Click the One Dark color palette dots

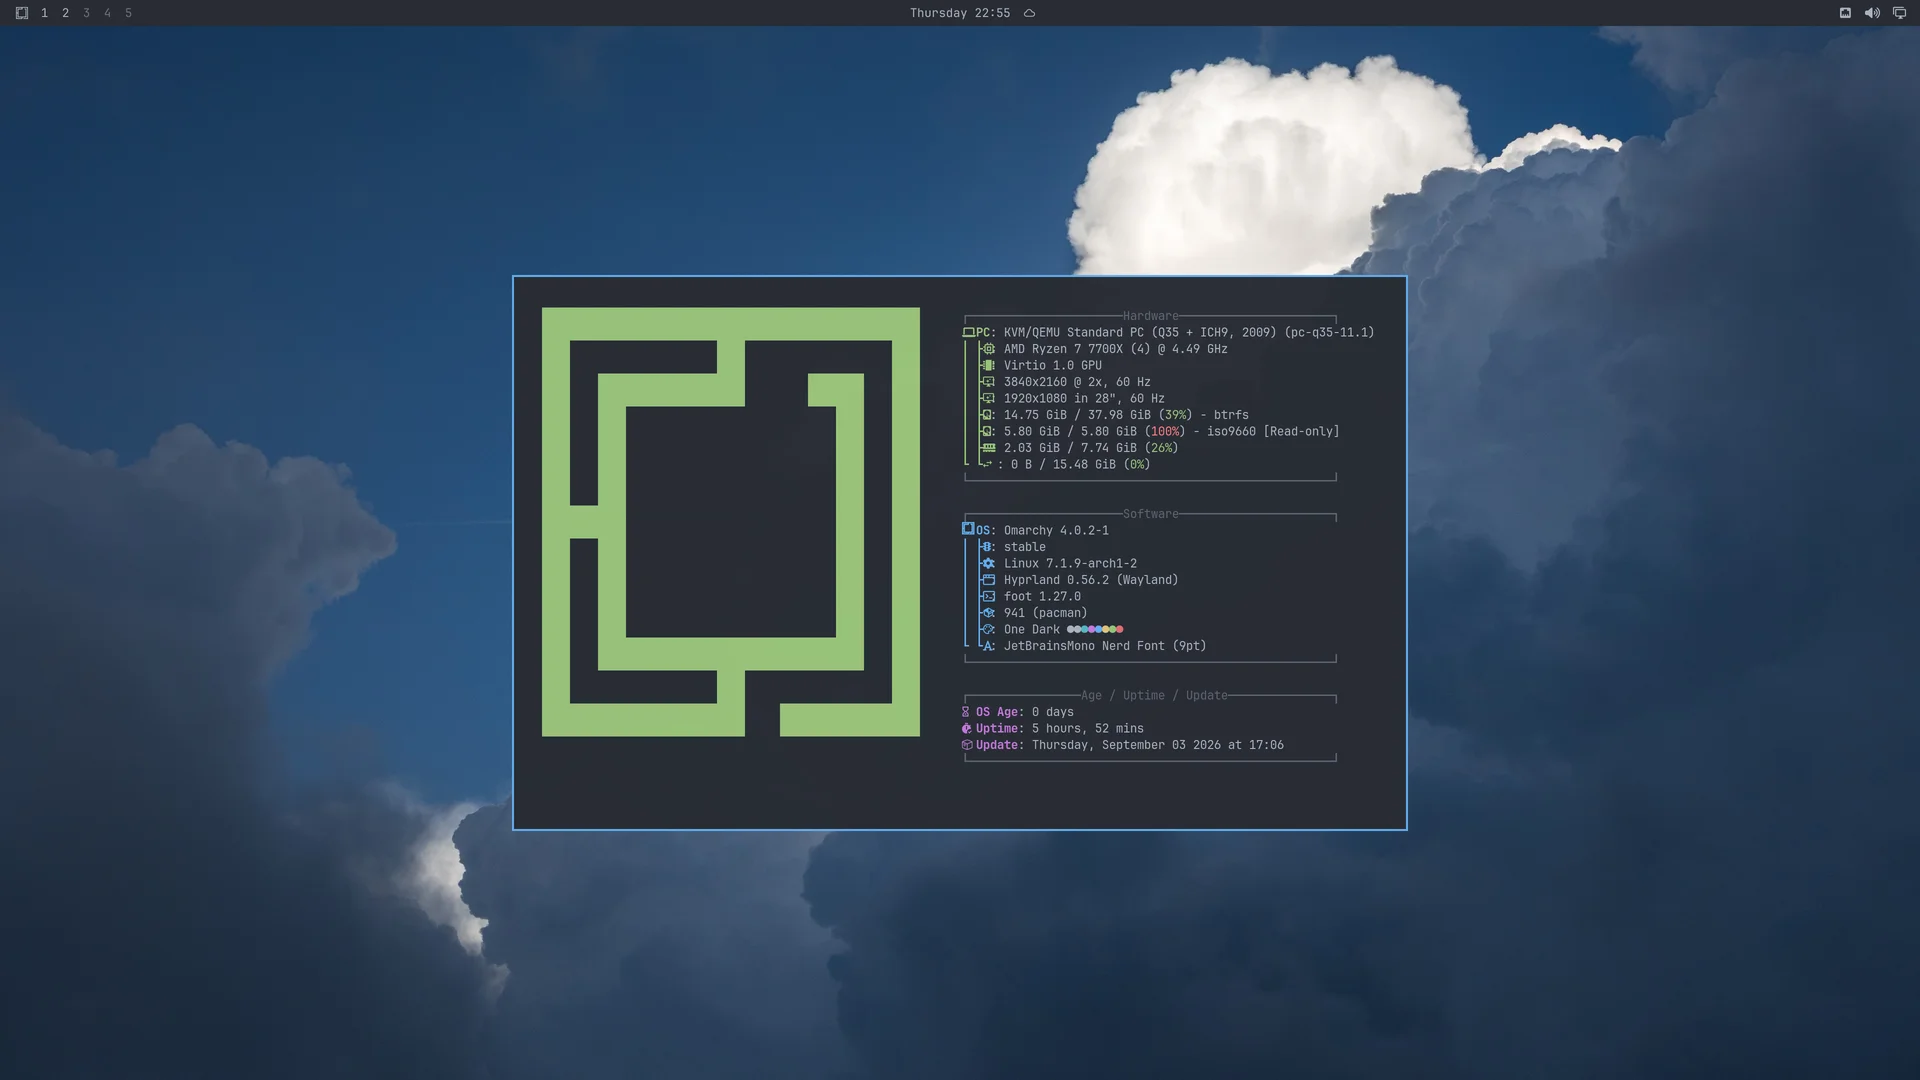[1095, 630]
